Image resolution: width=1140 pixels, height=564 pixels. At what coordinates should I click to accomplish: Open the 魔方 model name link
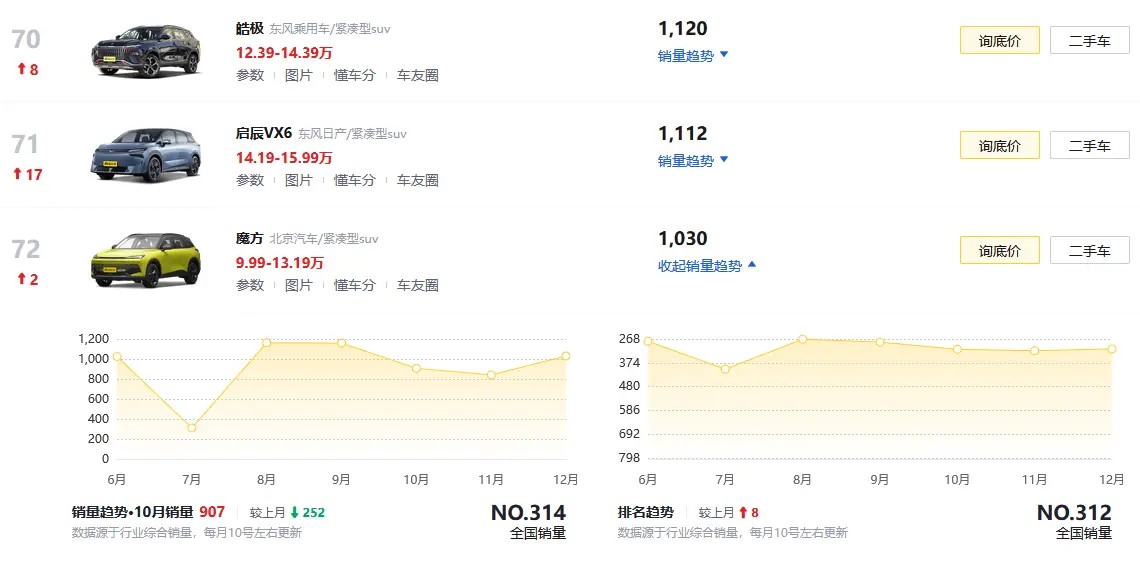click(x=249, y=238)
